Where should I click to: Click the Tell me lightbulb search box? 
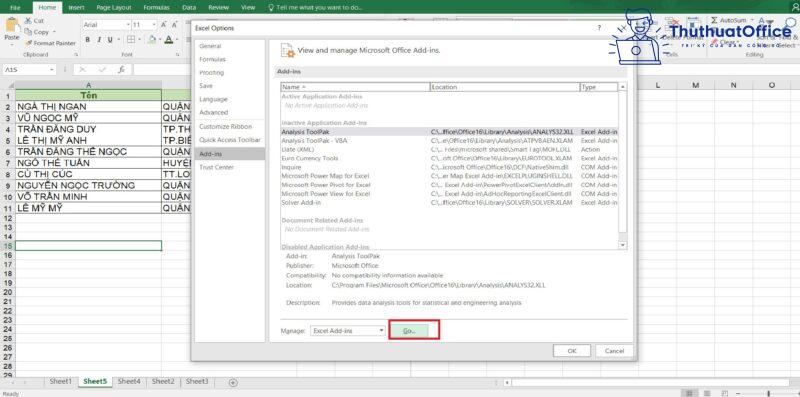coord(315,8)
